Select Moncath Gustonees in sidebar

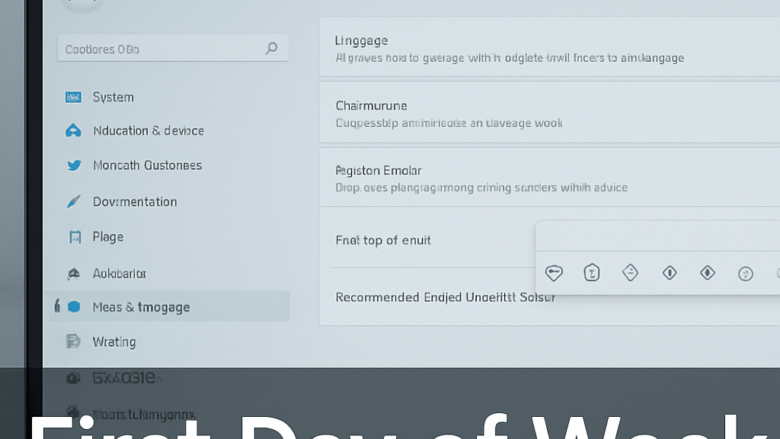click(x=147, y=165)
